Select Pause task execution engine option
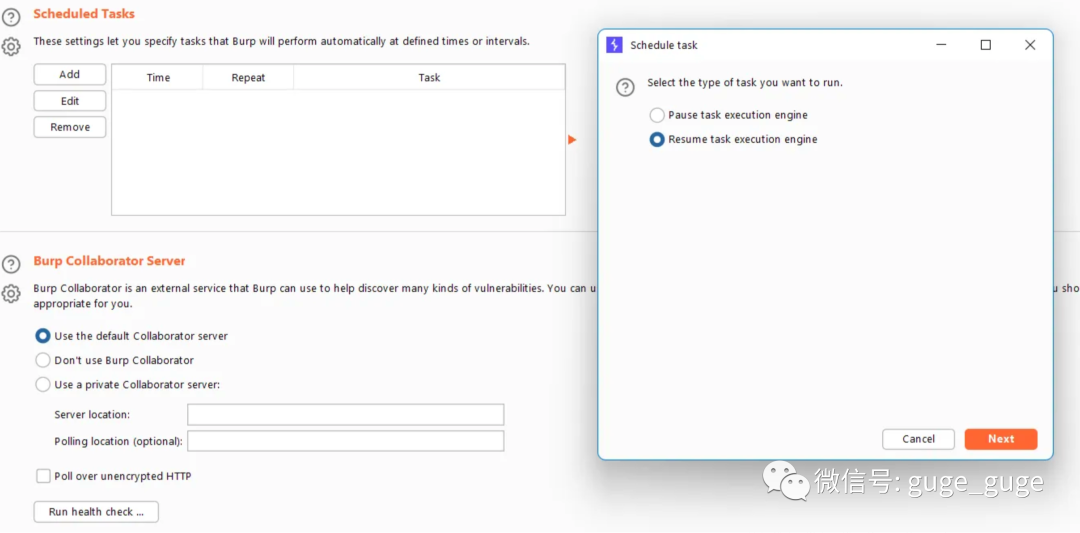The height and width of the screenshot is (533, 1080). [x=729, y=115]
